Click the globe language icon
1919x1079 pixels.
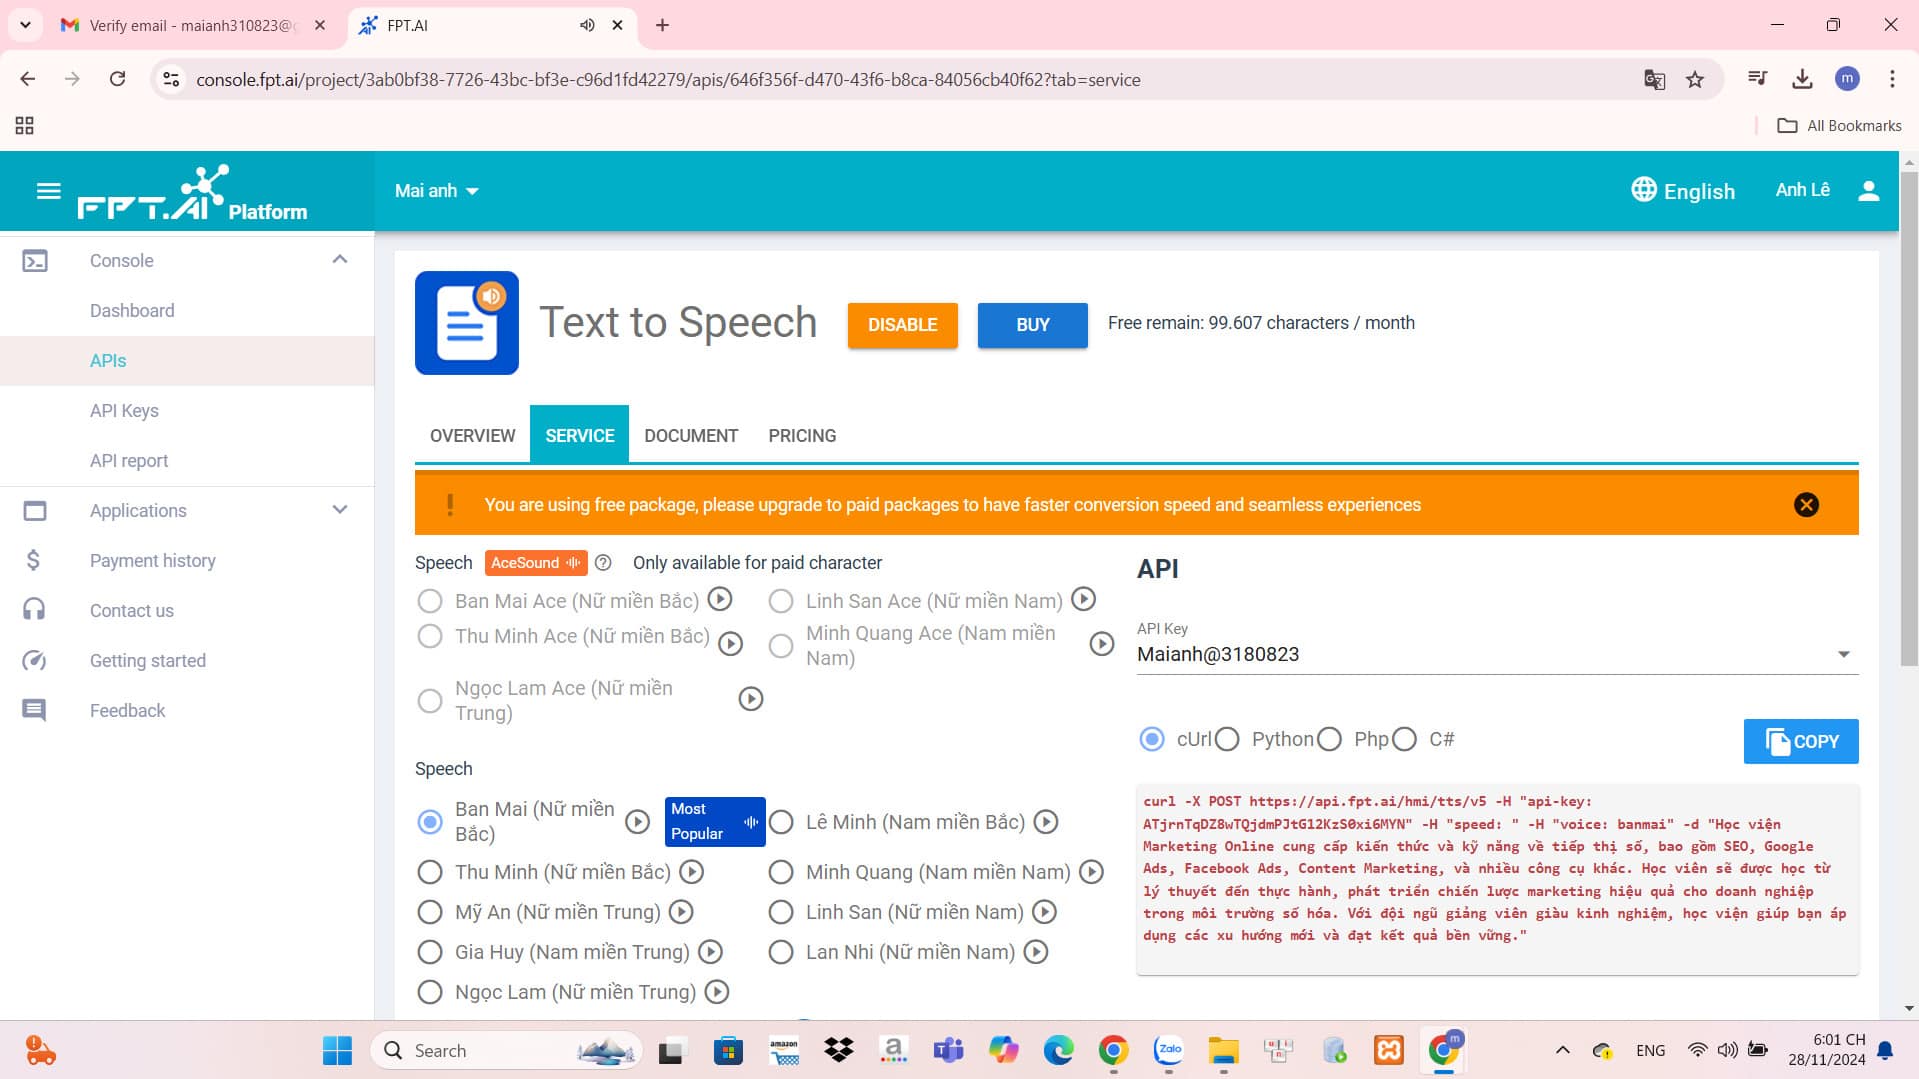[x=1643, y=190]
